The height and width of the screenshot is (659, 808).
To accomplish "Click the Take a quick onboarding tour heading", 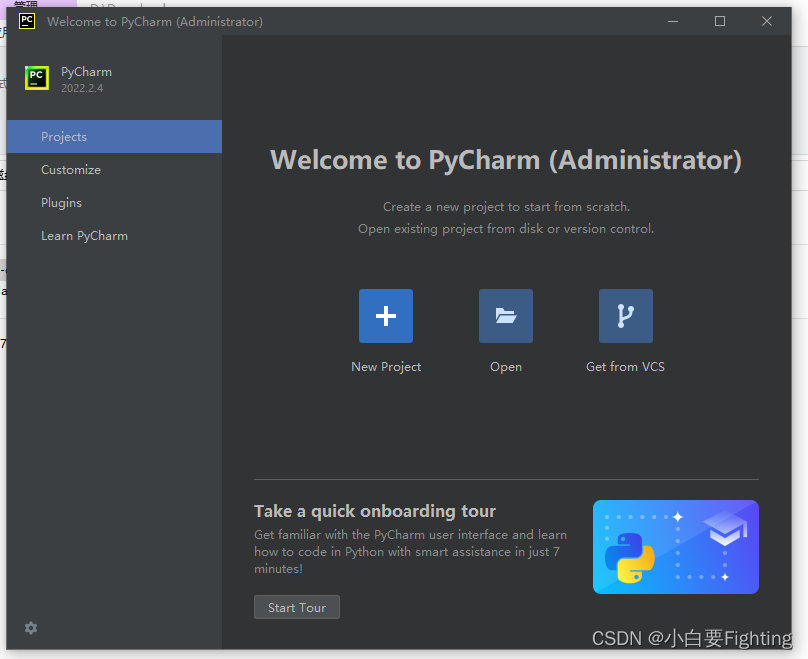I will tap(375, 511).
